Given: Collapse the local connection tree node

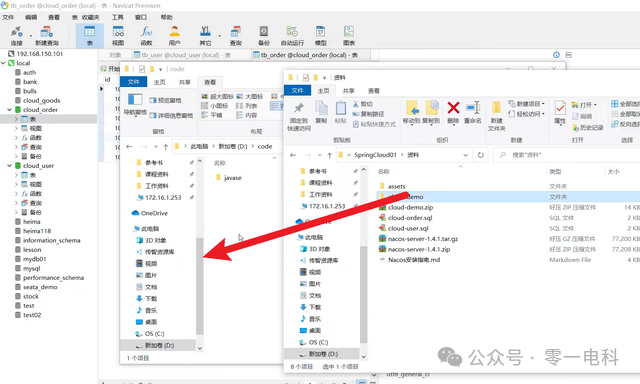Looking at the screenshot, I should click(x=3, y=63).
